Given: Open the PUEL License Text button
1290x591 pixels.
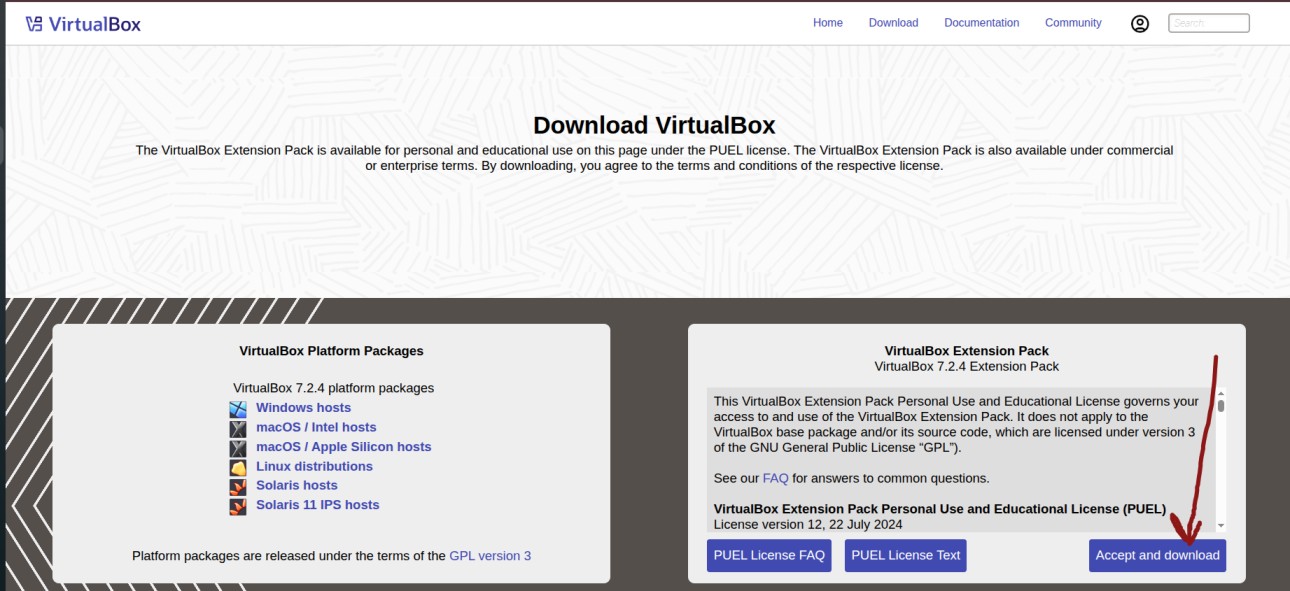Looking at the screenshot, I should [x=905, y=556].
